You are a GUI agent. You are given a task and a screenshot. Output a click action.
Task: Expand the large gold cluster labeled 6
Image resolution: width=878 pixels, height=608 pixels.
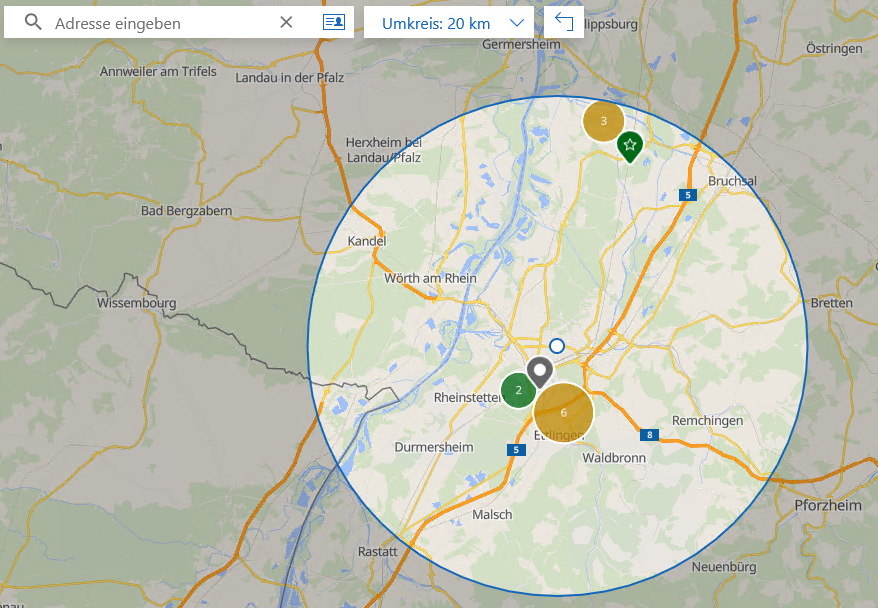[564, 412]
